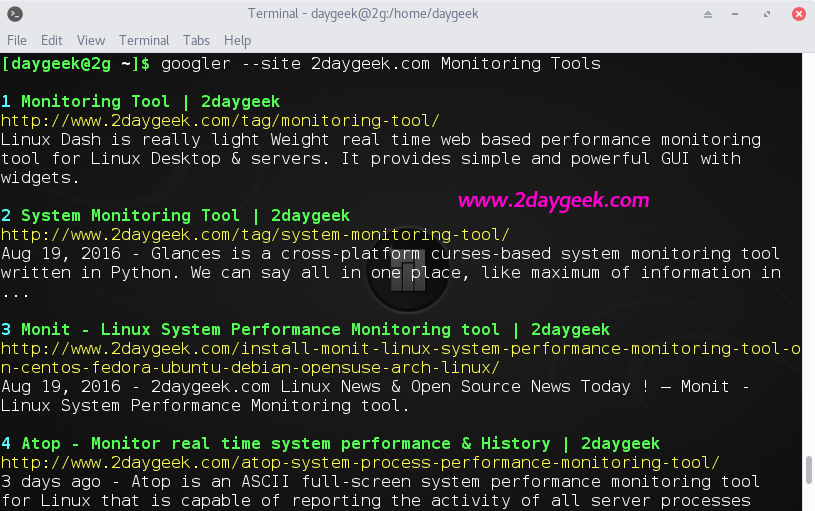This screenshot has height=511, width=815.
Task: Click the line starting "Linux Dash is really light"
Action: [380, 140]
